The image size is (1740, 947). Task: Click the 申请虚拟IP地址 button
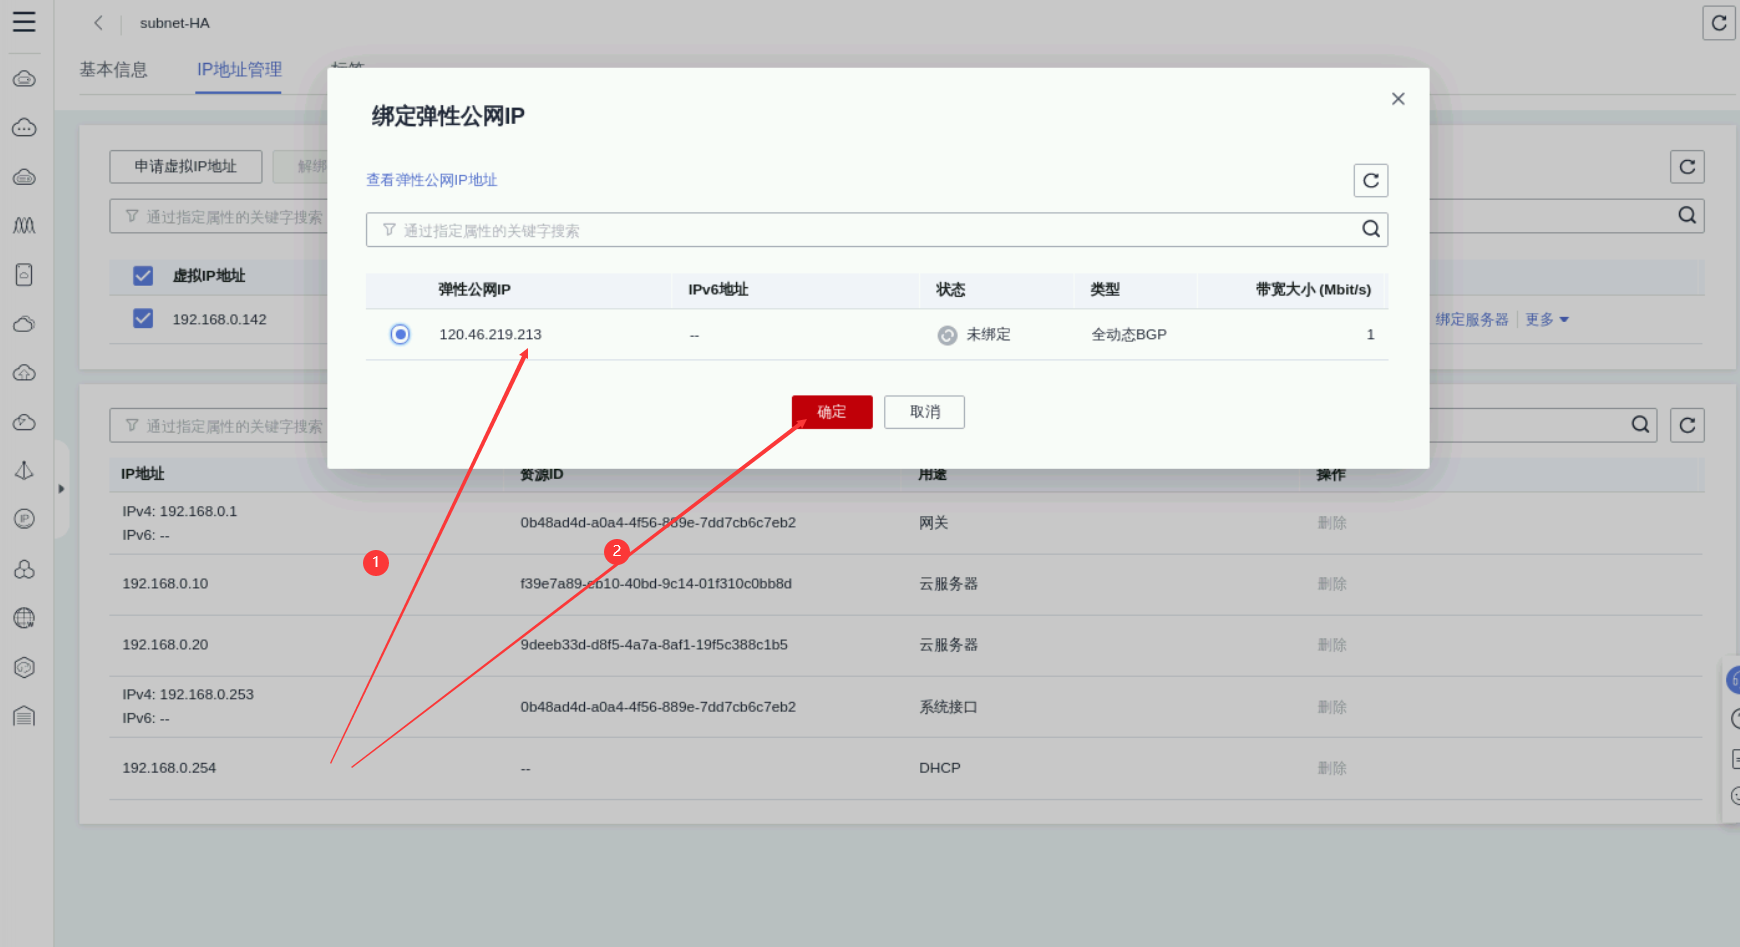point(186,167)
